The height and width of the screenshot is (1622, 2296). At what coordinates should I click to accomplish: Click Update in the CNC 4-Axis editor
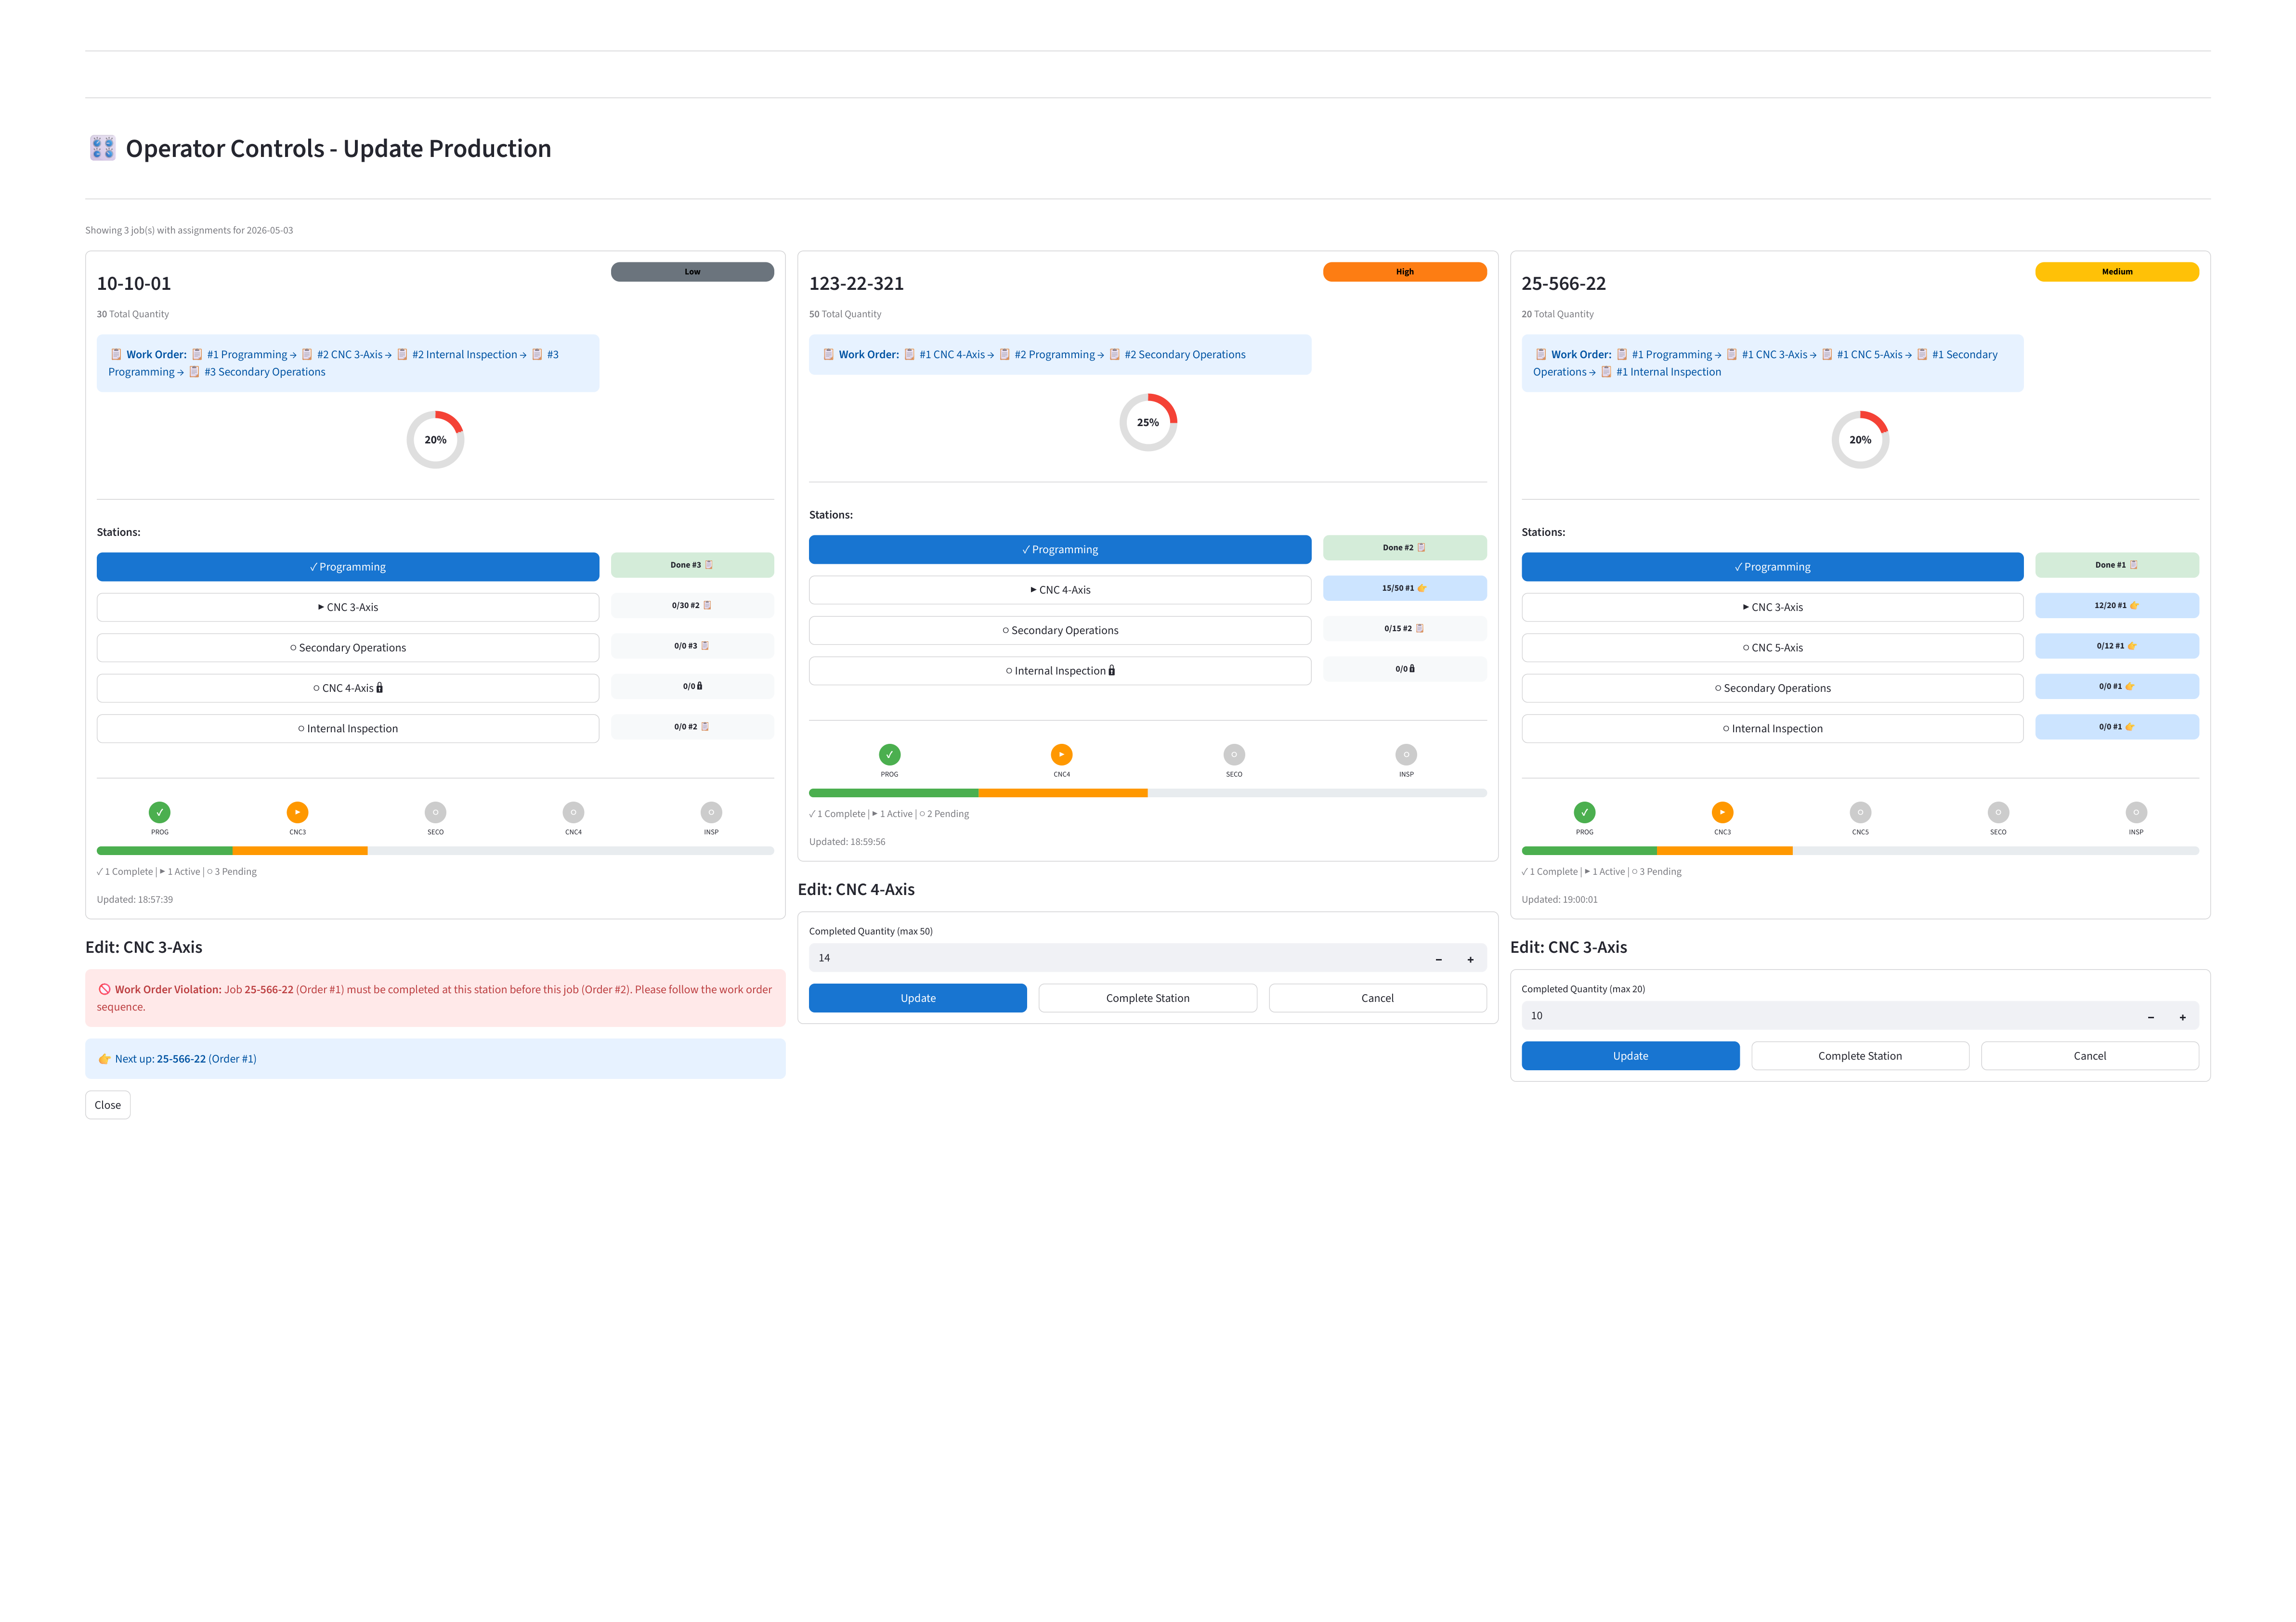pyautogui.click(x=918, y=998)
